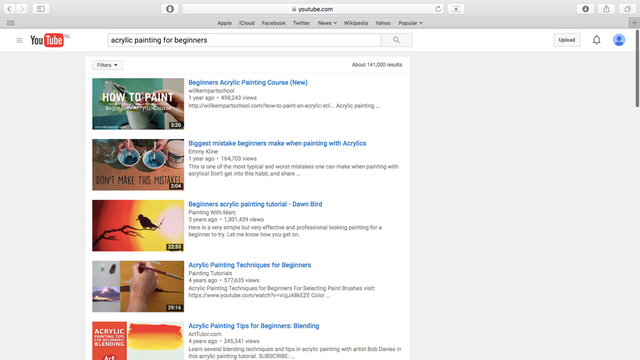Show Safari sidebar
This screenshot has width=640, height=360.
click(41, 9)
